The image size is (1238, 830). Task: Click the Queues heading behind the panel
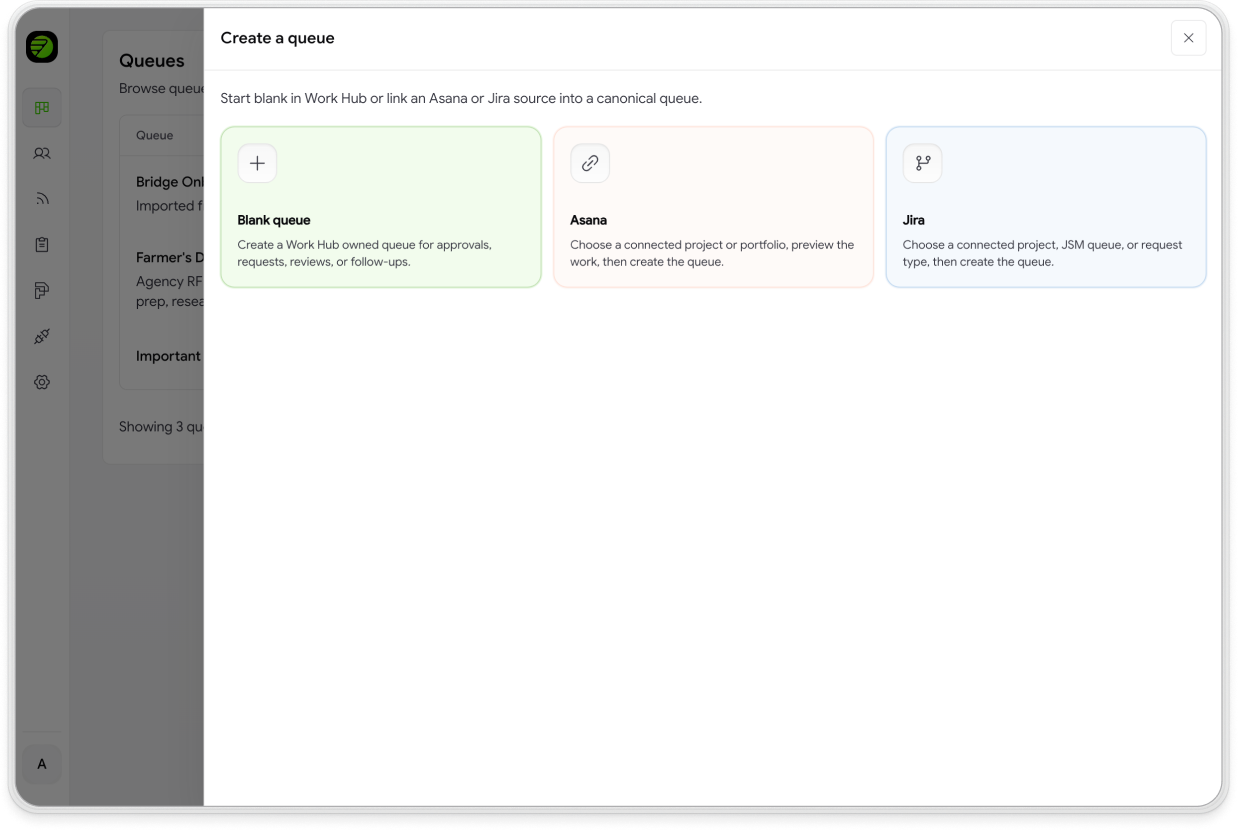[152, 61]
